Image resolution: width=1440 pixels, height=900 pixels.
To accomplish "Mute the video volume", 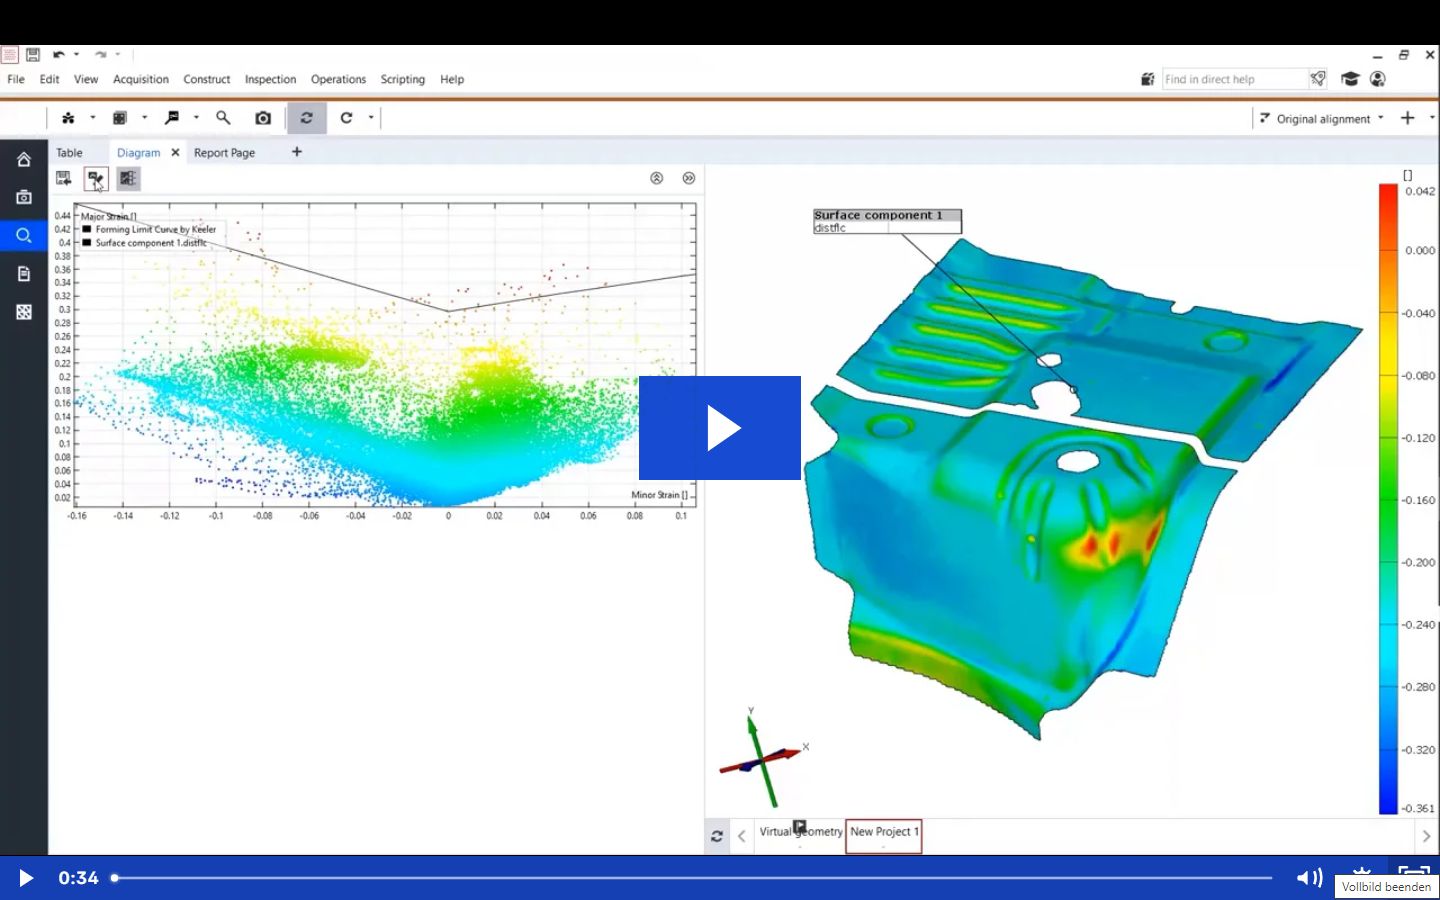I will 1308,878.
